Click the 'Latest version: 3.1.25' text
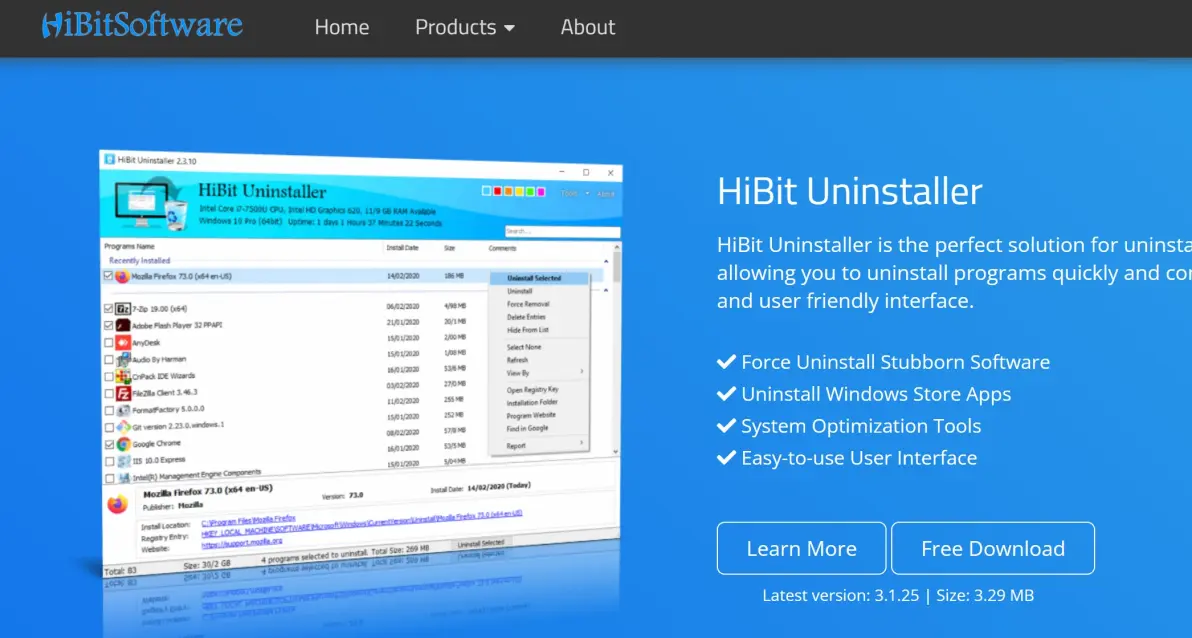Screen dimensions: 1192x638 (841, 595)
